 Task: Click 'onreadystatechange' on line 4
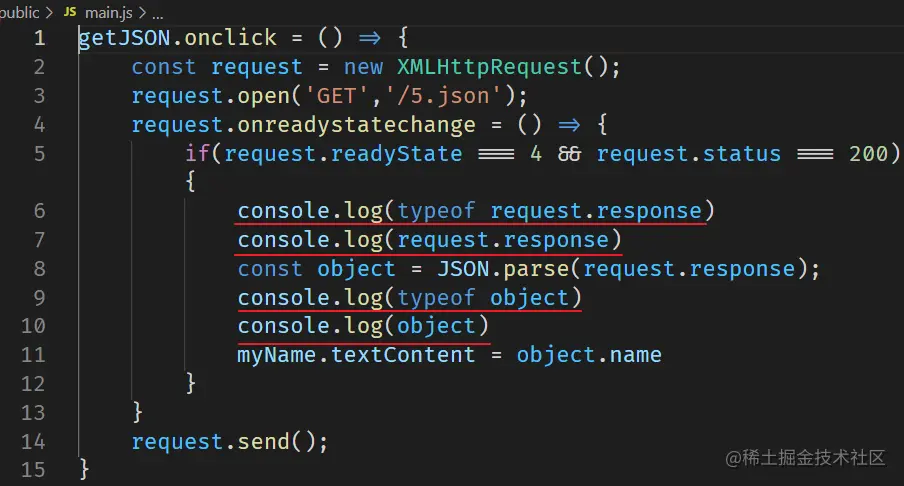[357, 125]
